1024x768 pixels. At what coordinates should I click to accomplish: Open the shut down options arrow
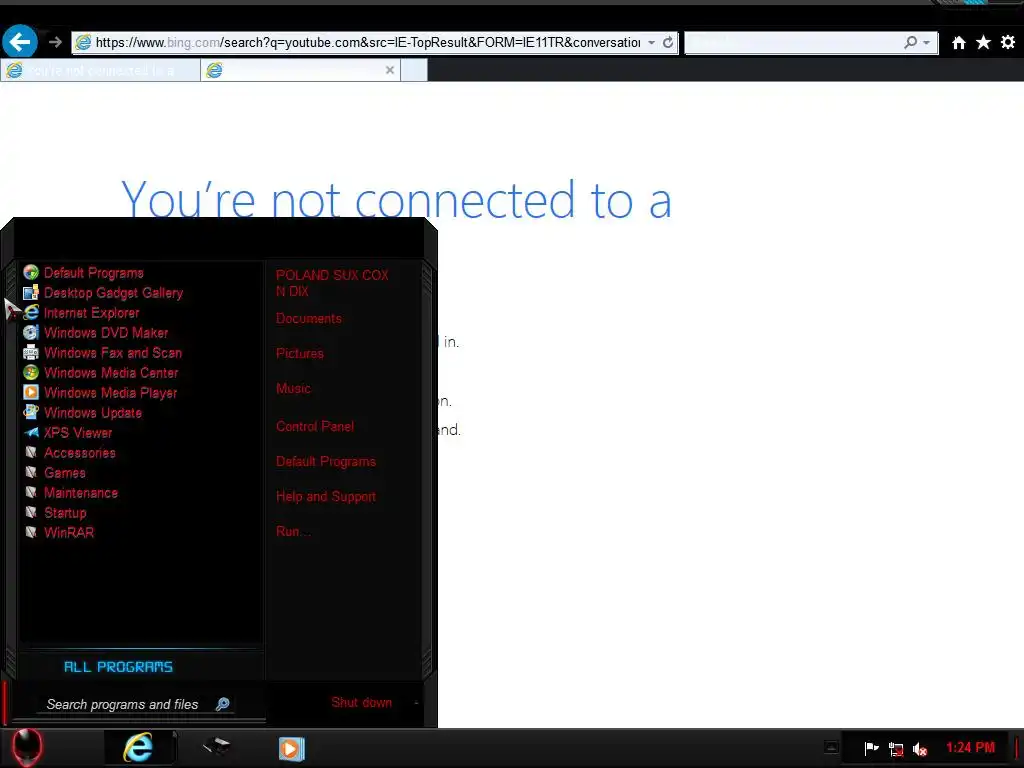tap(416, 703)
